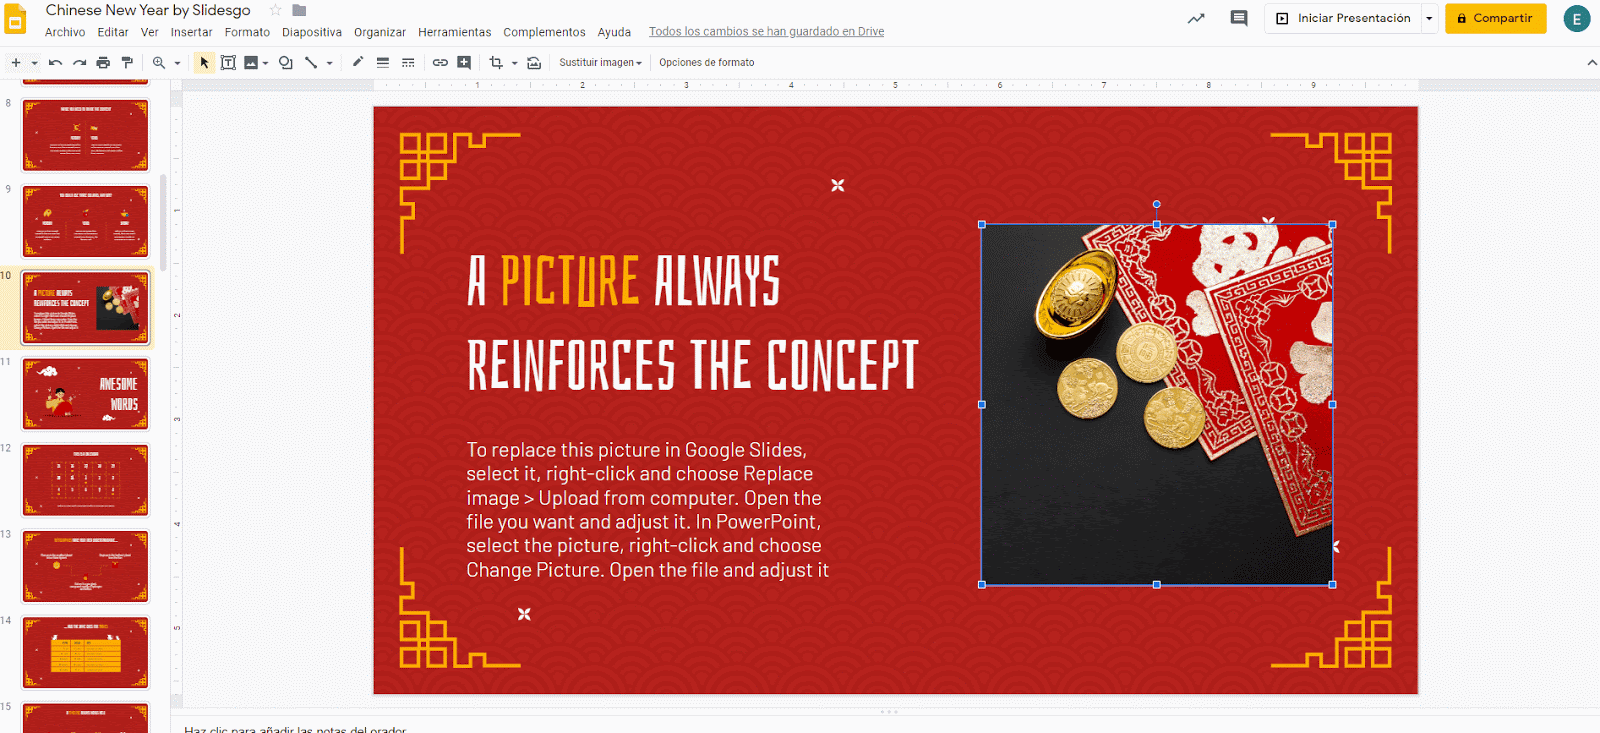Select the line tool icon
Viewport: 1600px width, 733px height.
(311, 62)
